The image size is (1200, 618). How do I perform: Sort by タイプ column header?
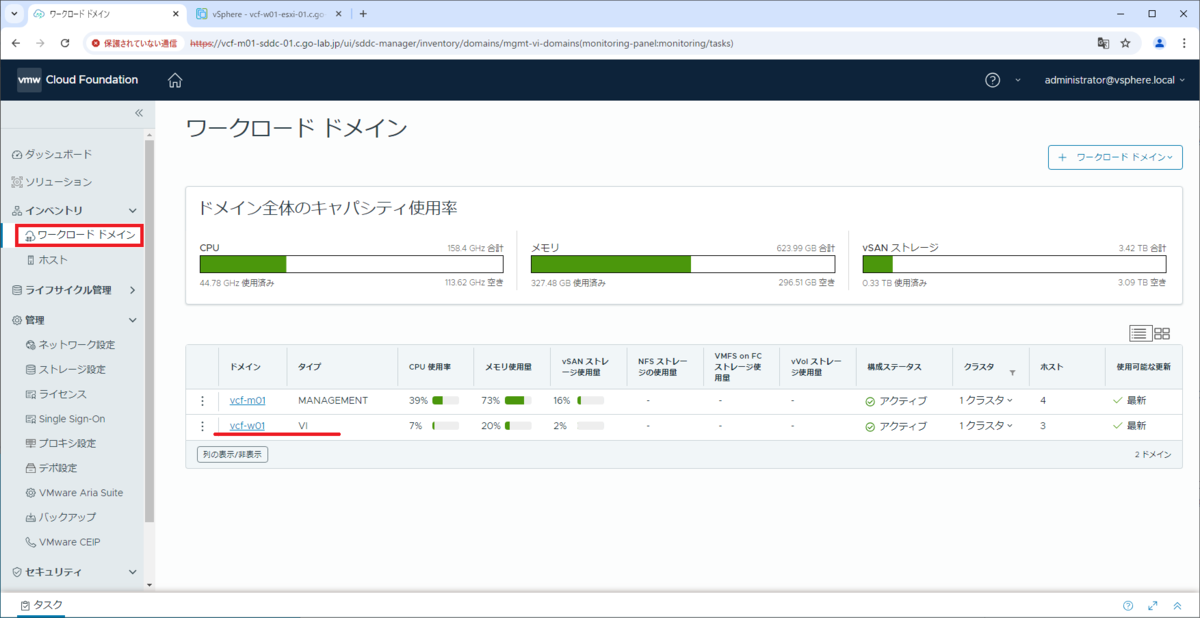(x=309, y=368)
